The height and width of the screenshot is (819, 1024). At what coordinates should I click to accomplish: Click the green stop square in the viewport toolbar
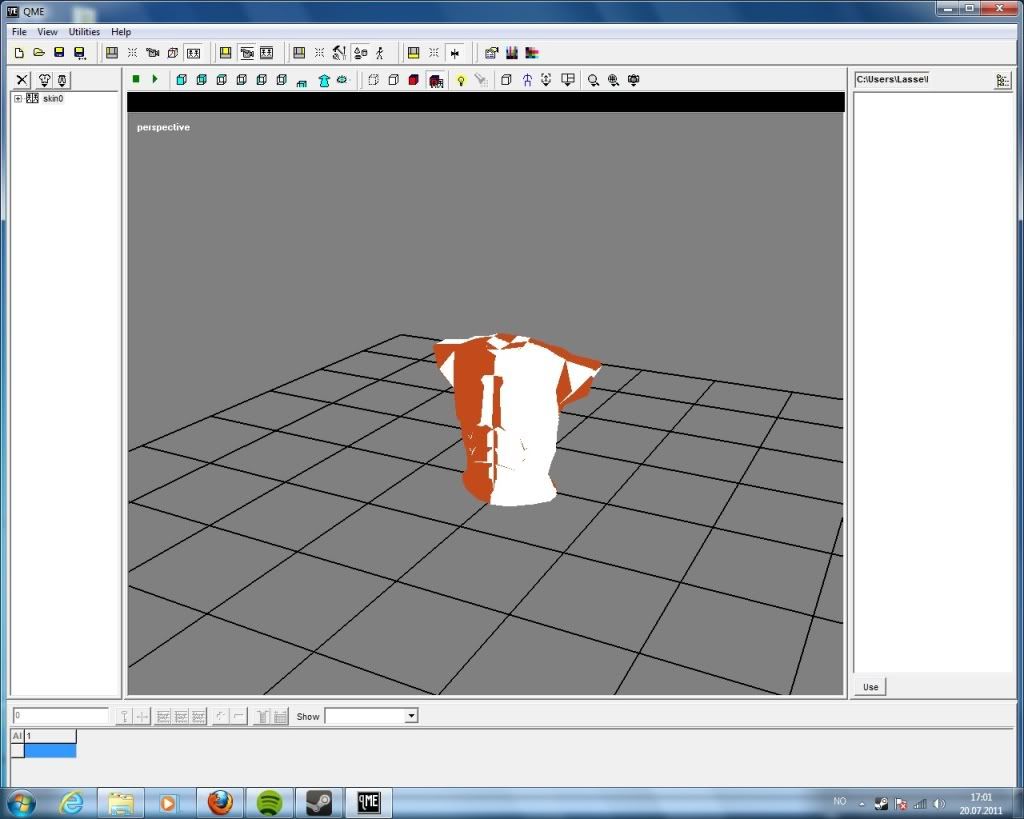tap(136, 79)
